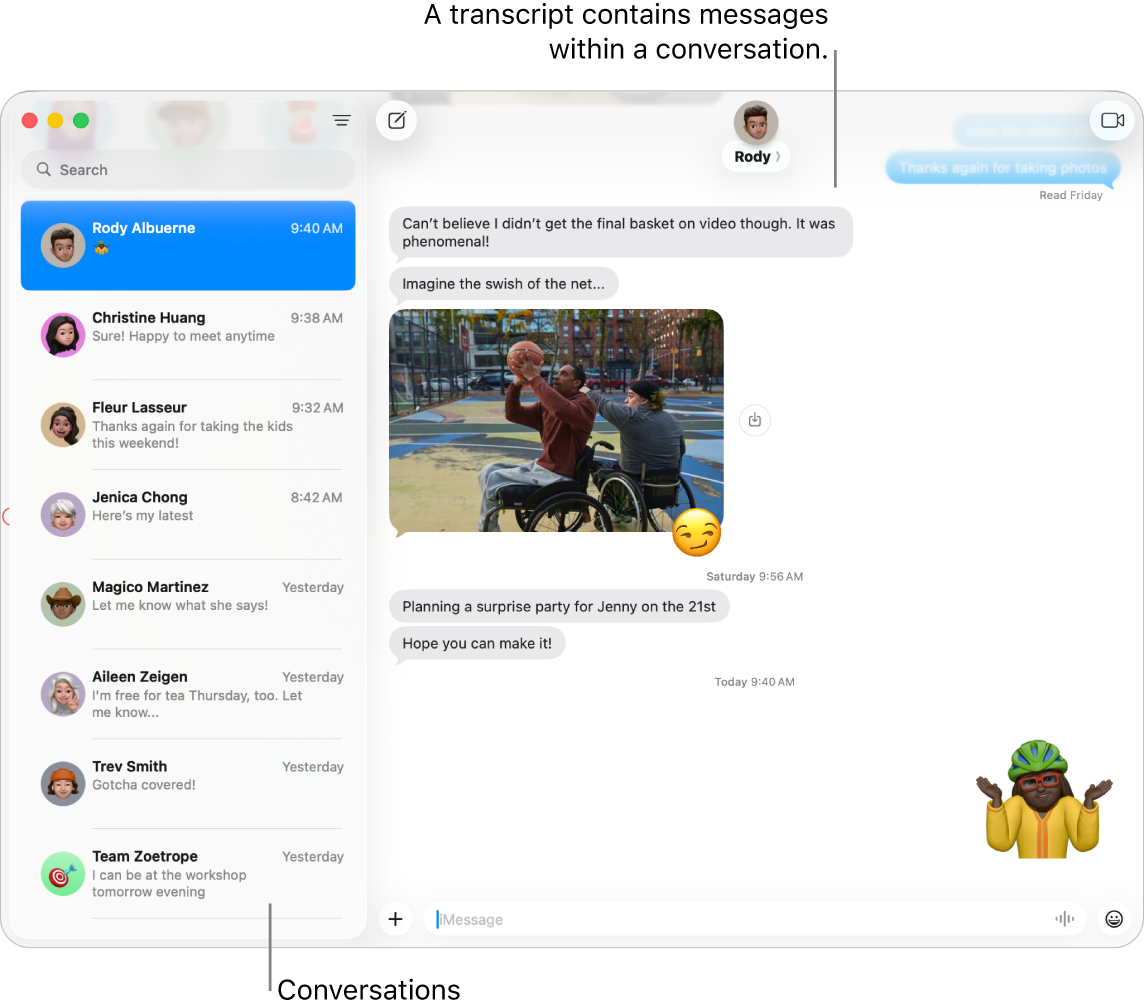
Task: Open the apps menu with the plus icon
Action: pos(396,919)
